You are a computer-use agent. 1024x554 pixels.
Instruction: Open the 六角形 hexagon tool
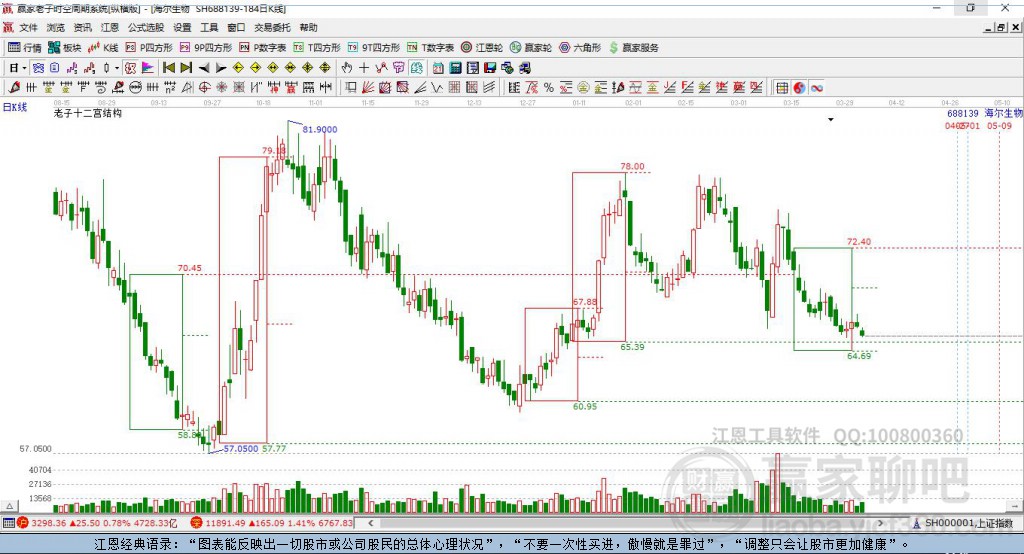(580, 48)
